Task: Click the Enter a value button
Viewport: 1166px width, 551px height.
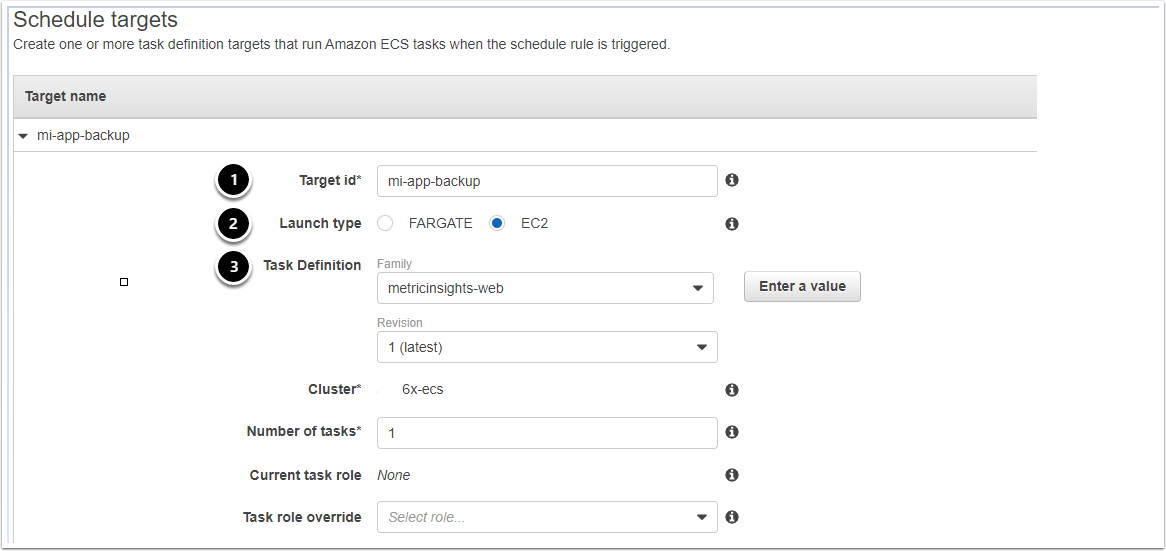Action: coord(802,286)
